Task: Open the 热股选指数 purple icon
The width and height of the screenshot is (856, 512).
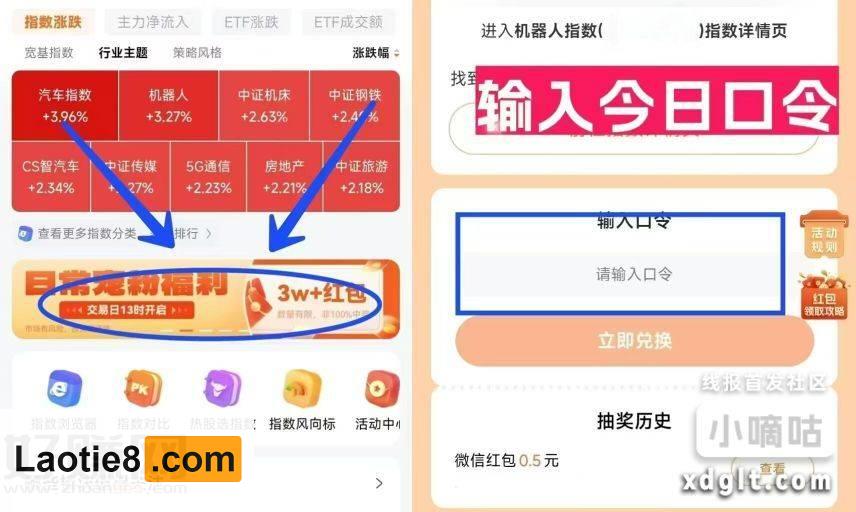Action: (x=222, y=388)
